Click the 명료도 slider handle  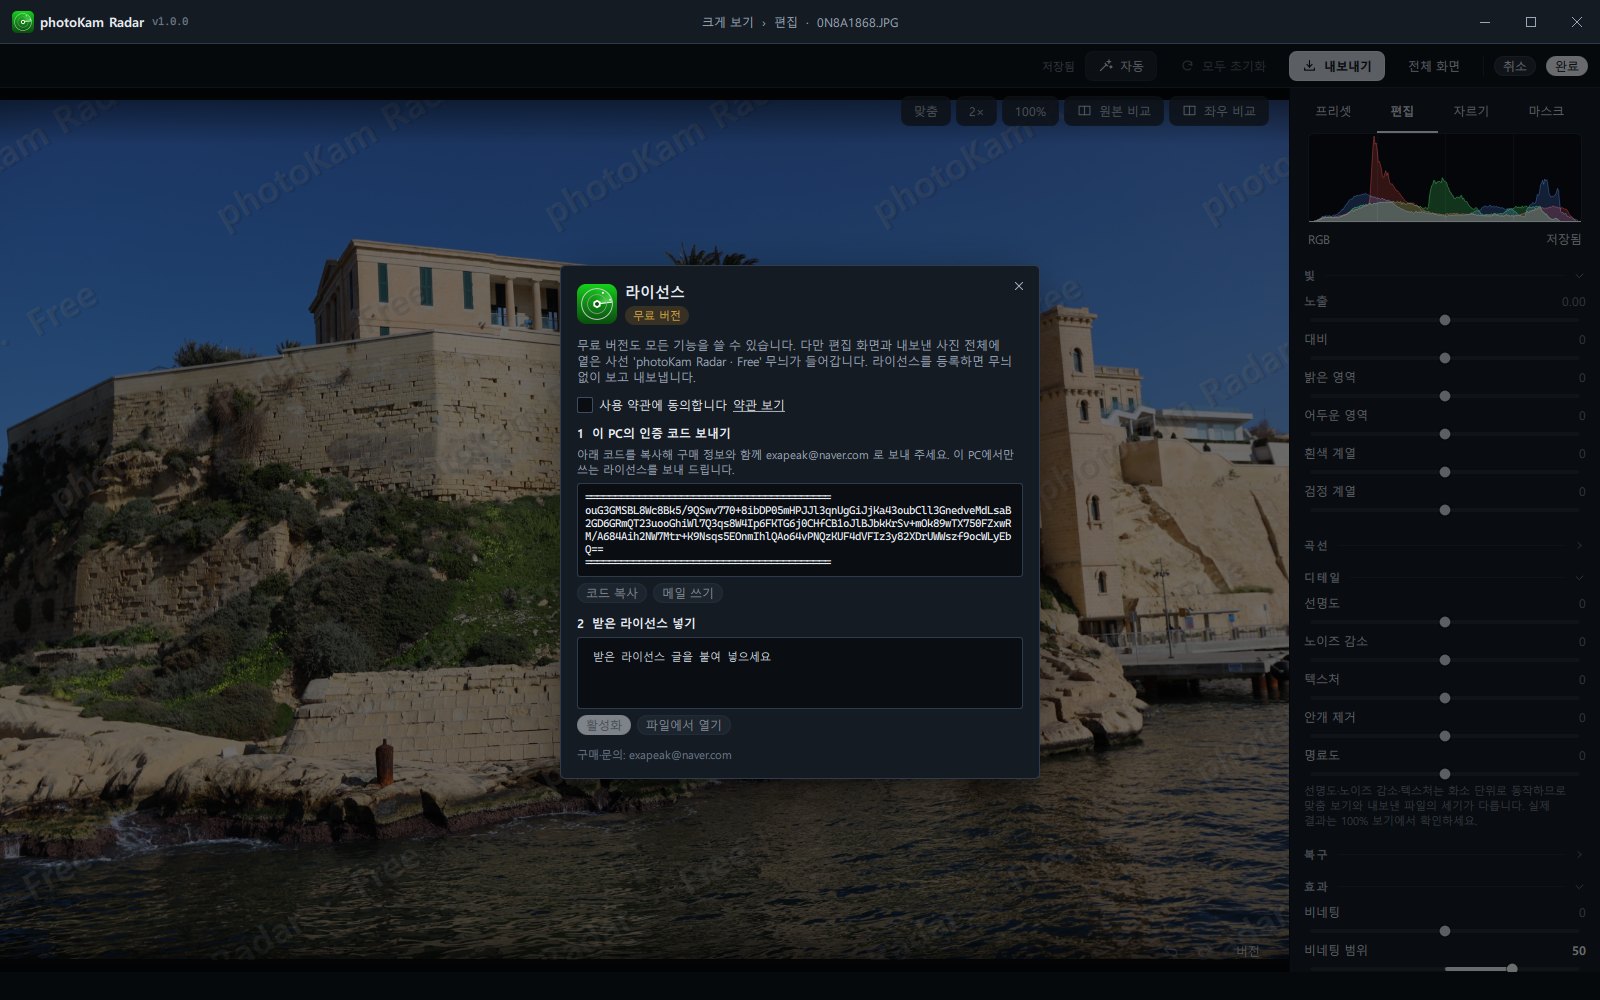tap(1445, 774)
